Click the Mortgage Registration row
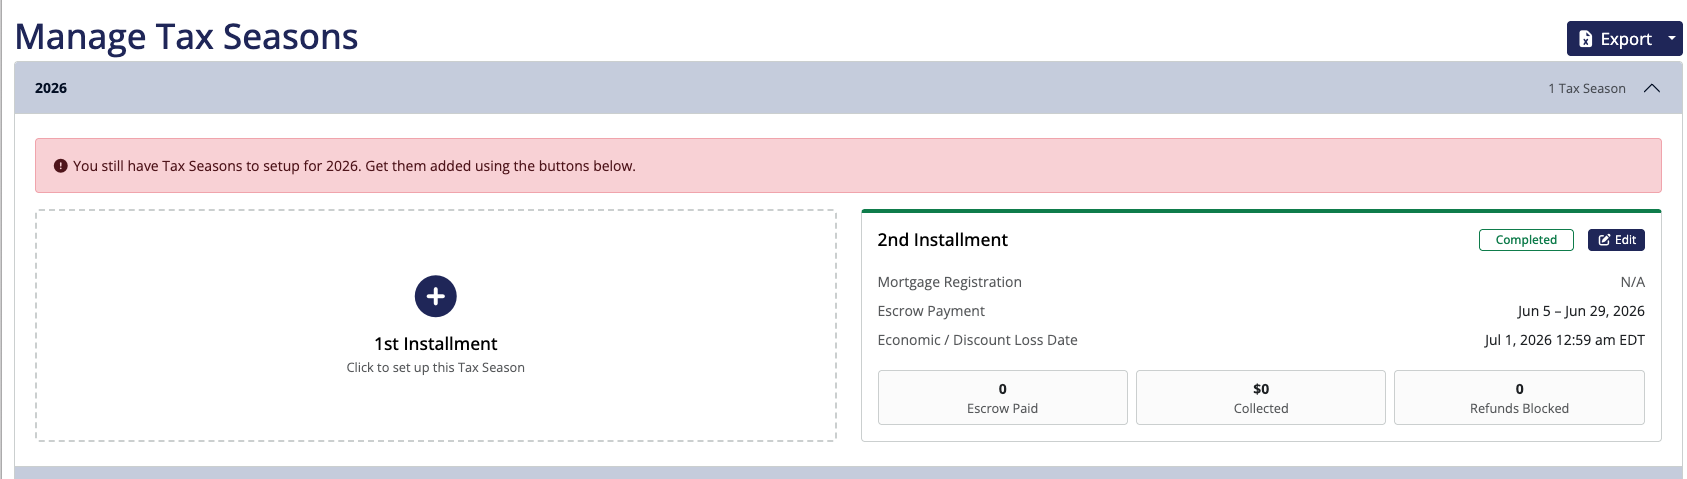1687x479 pixels. (1261, 282)
